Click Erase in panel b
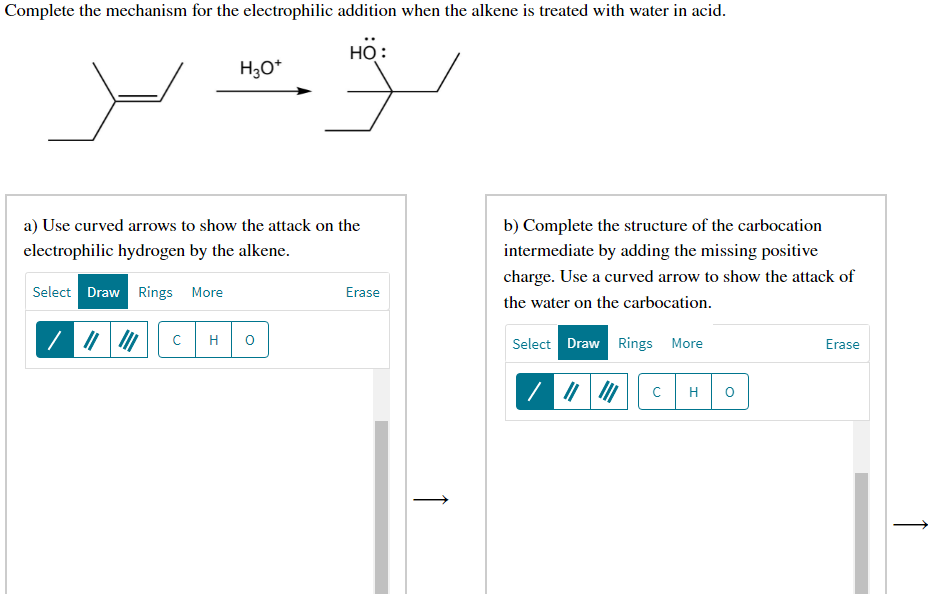928x594 pixels. pos(842,343)
